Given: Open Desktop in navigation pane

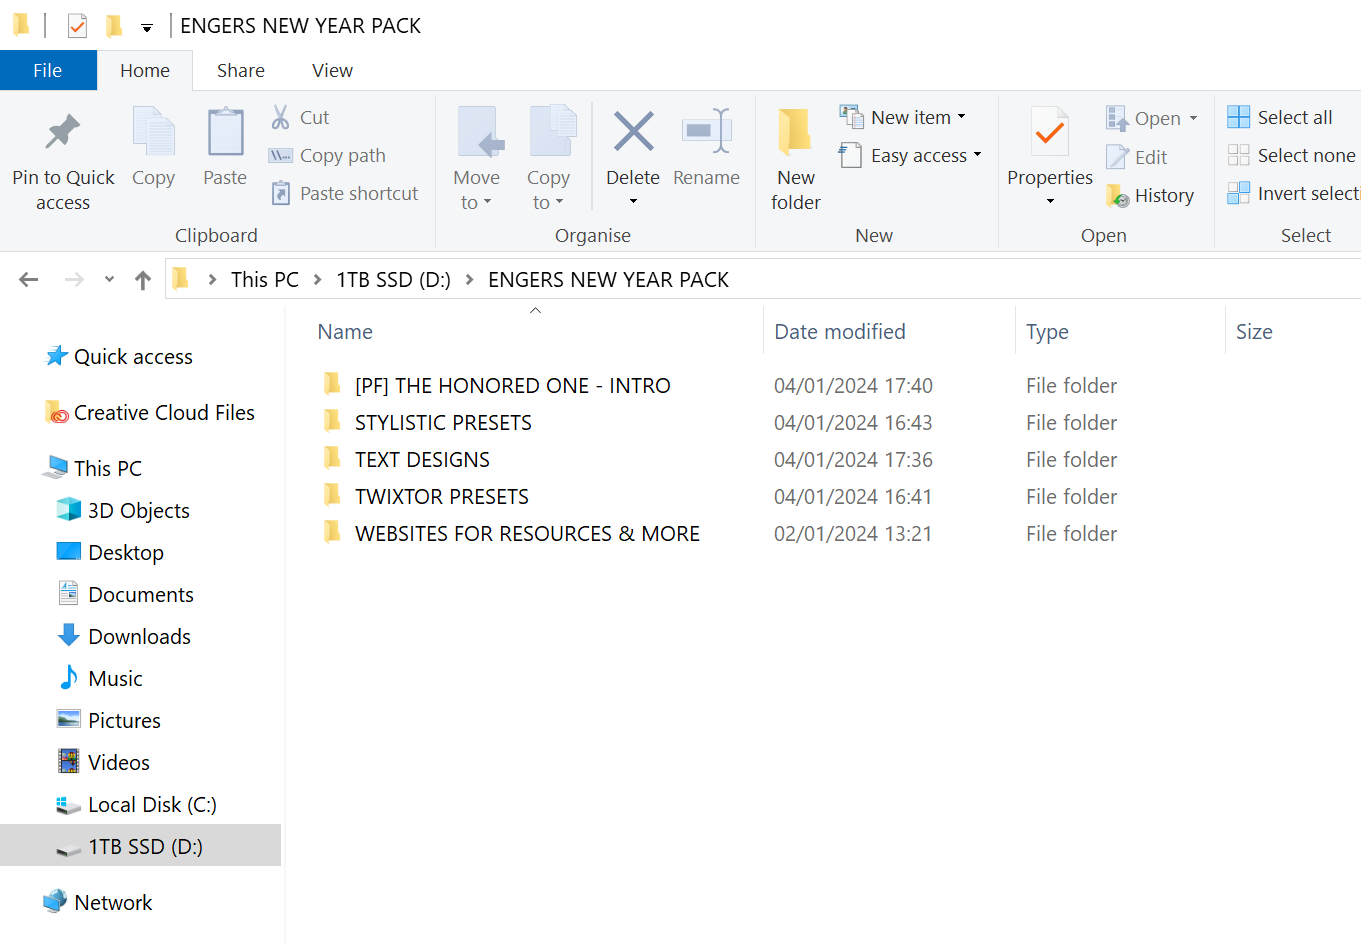Looking at the screenshot, I should (125, 553).
